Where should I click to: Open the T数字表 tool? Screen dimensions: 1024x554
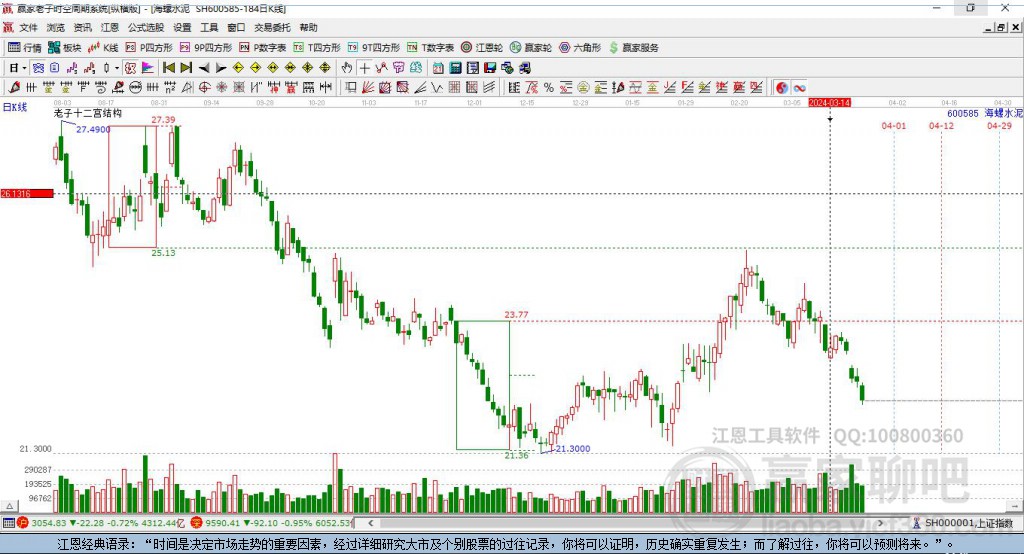(430, 48)
